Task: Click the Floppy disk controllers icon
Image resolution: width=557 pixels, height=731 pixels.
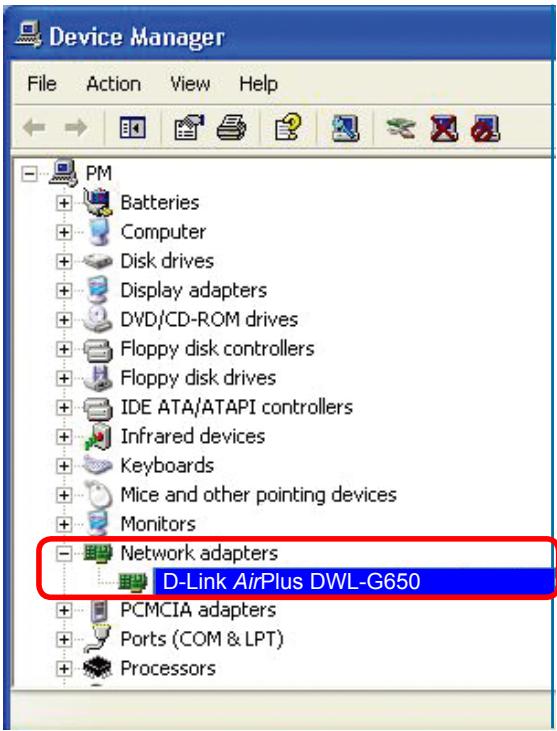Action: point(98,350)
